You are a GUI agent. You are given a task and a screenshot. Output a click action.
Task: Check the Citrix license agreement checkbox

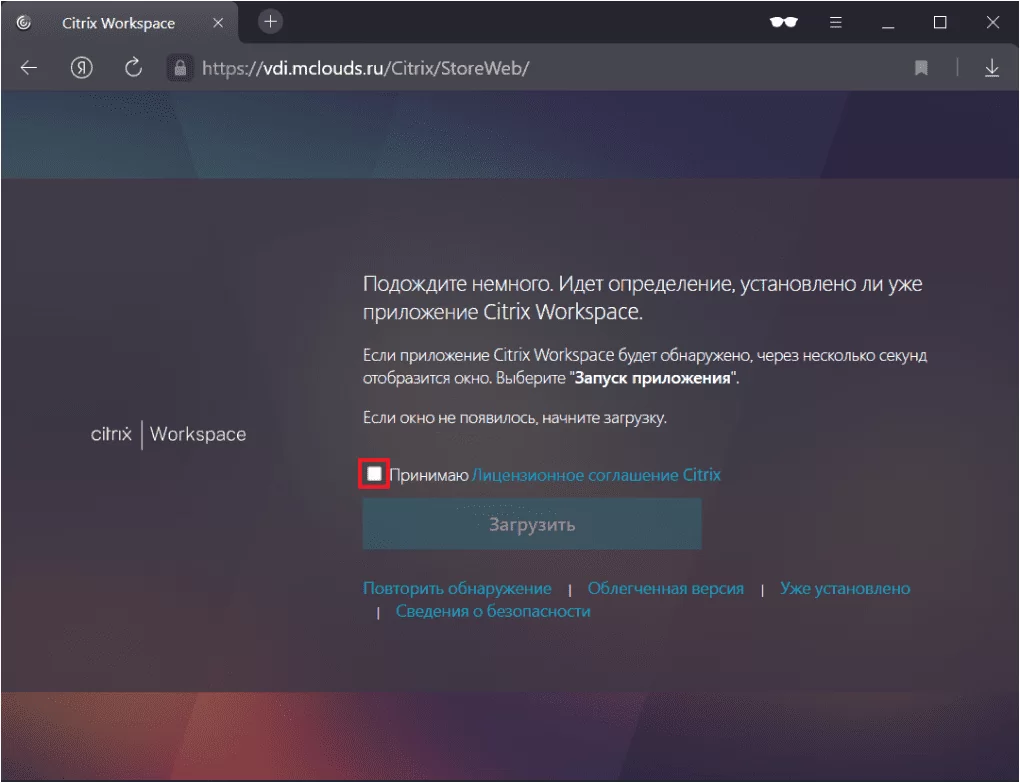click(x=374, y=474)
